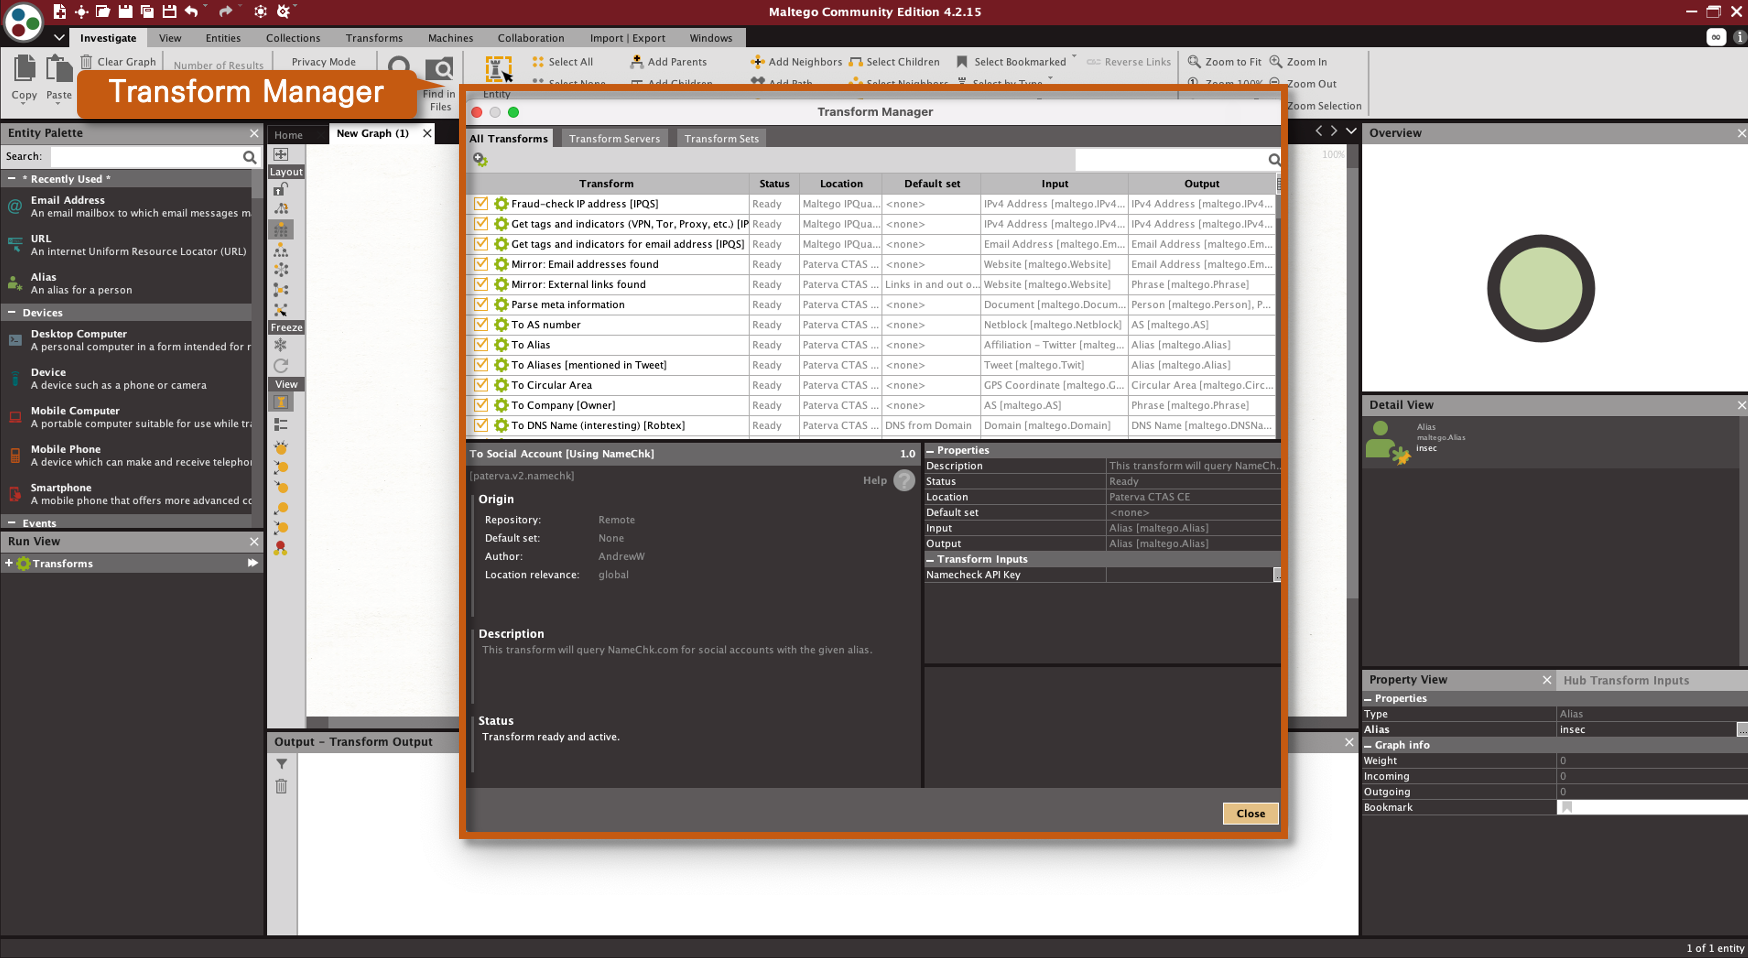This screenshot has height=958, width=1748.
Task: Uncheck the To AS number checkbox
Action: [481, 324]
